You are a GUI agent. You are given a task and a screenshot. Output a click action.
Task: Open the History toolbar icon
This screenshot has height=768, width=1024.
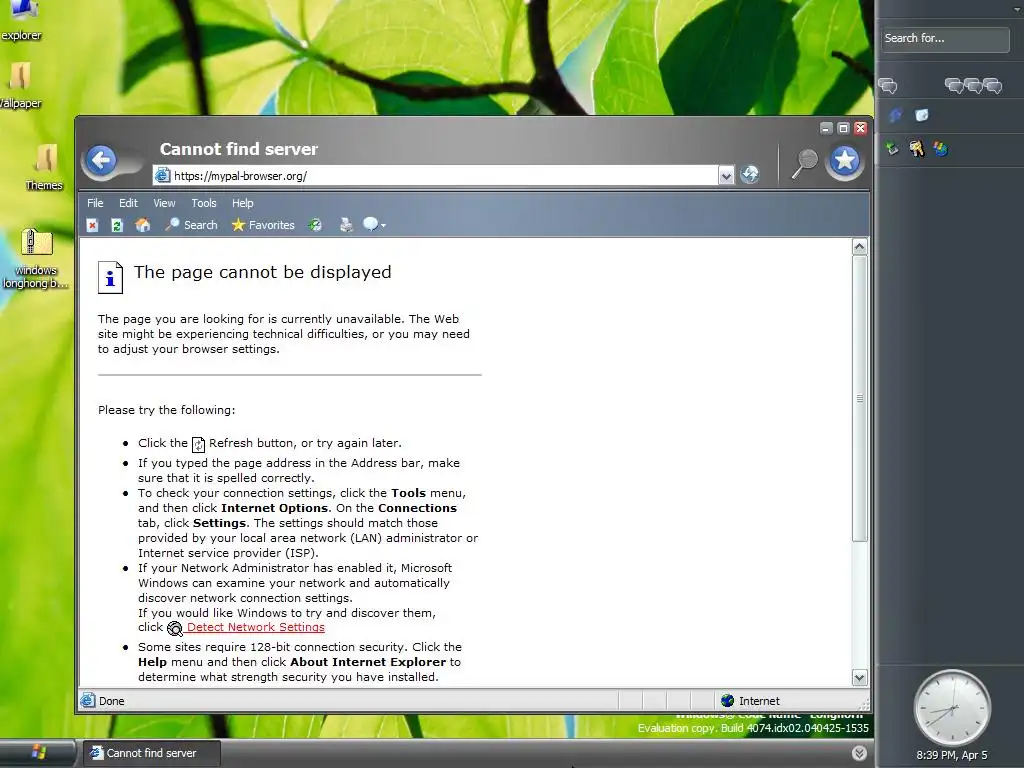315,225
